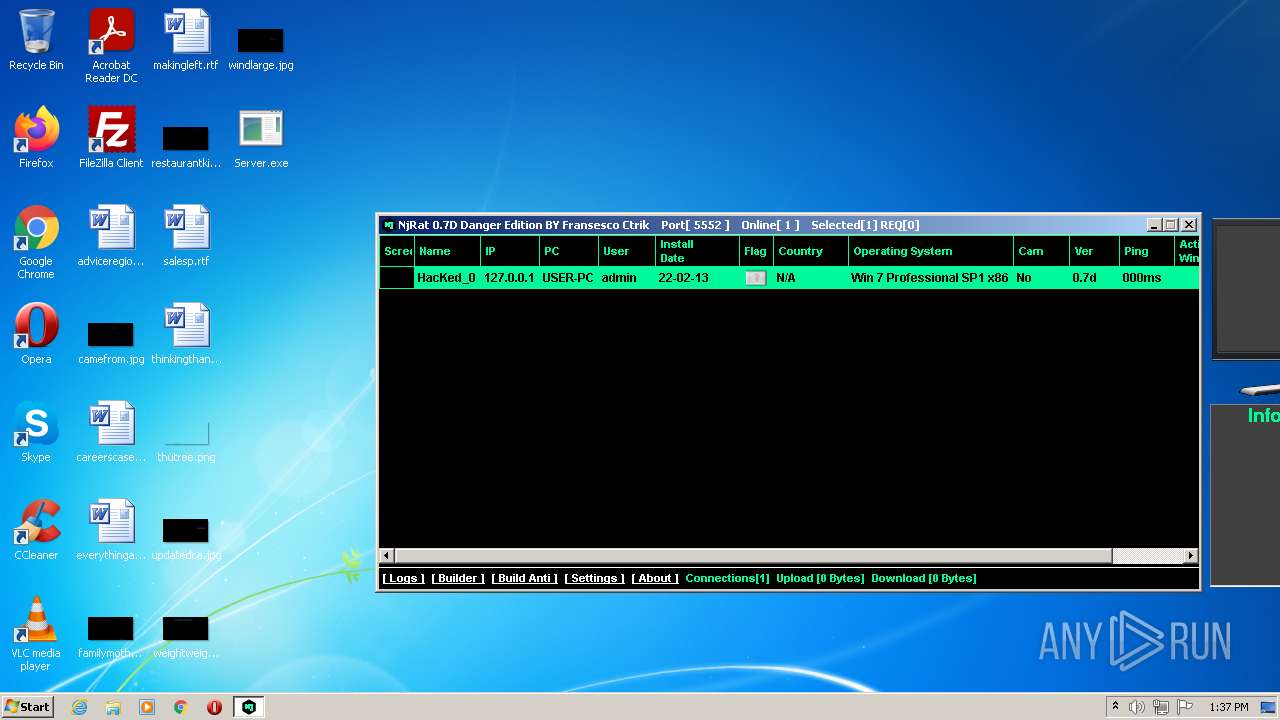Select the careerscase... document icon

click(x=111, y=432)
